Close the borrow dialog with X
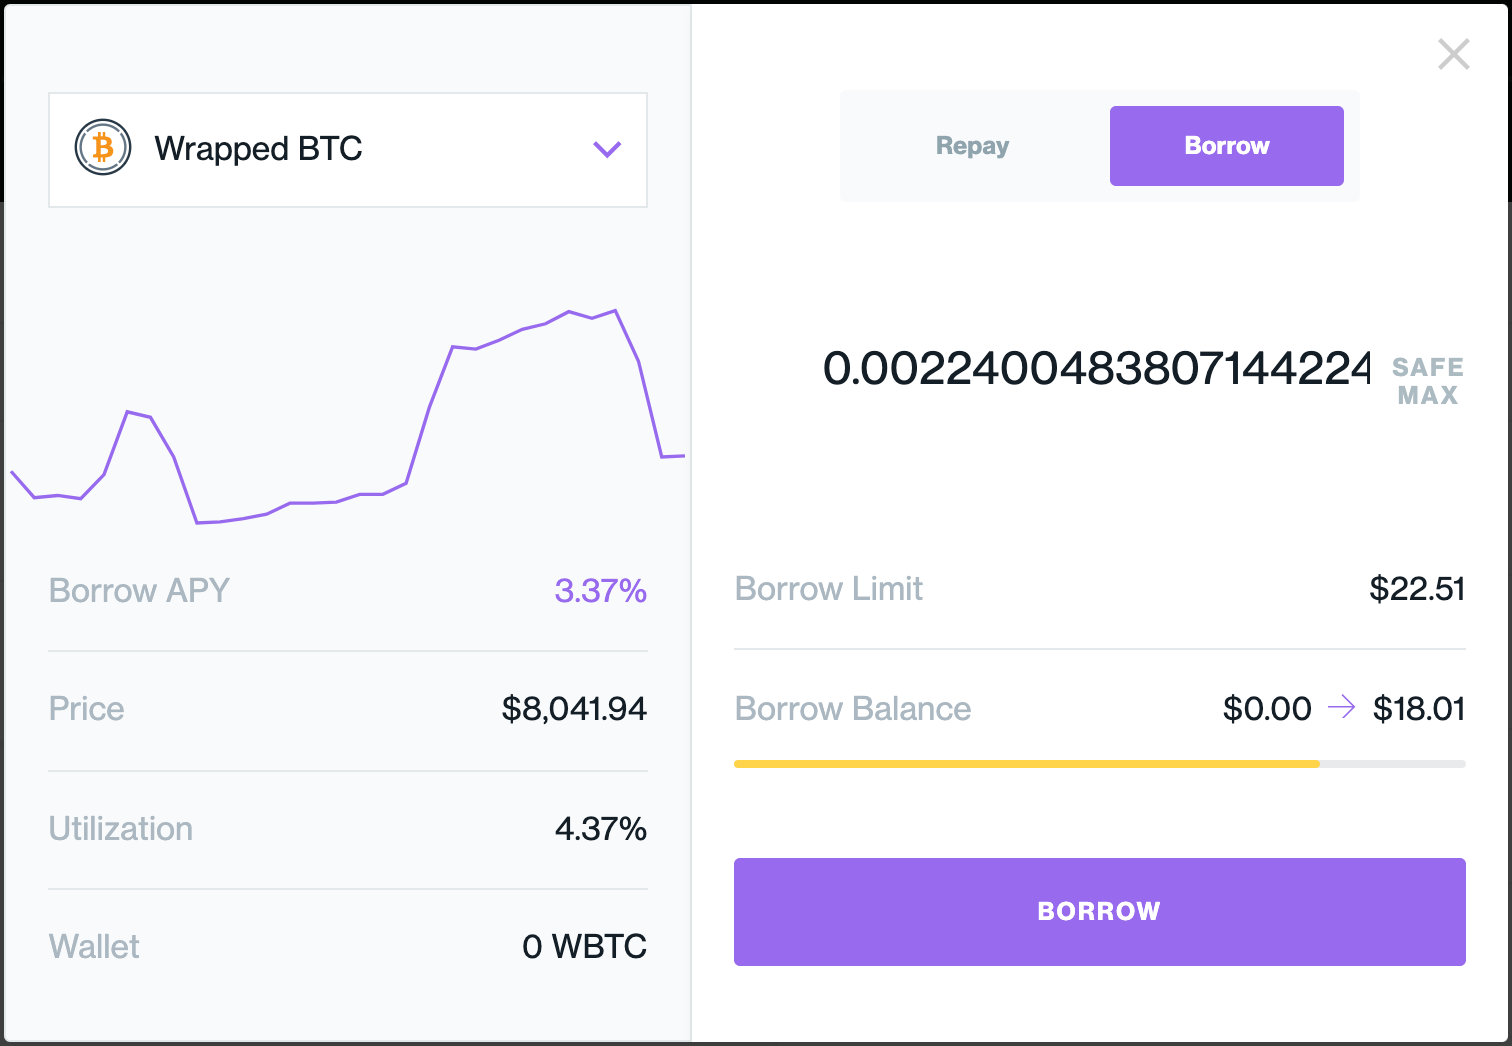1512x1046 pixels. tap(1453, 54)
